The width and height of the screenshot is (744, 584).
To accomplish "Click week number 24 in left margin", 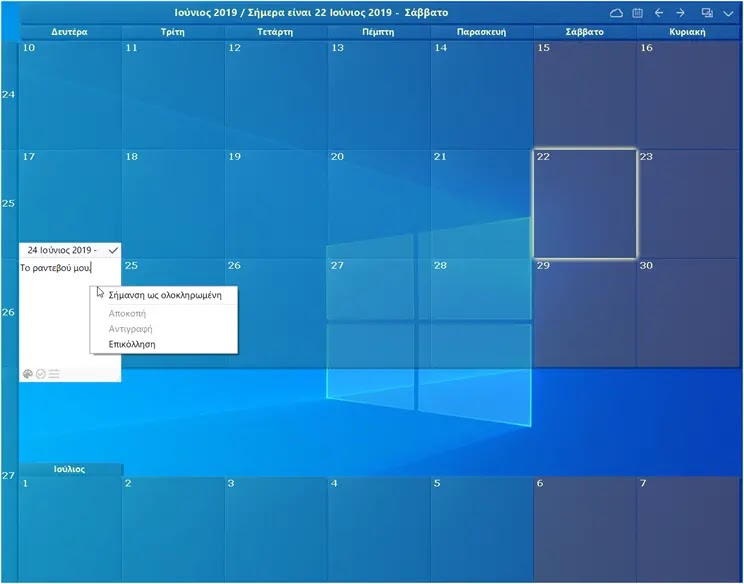I will point(9,94).
